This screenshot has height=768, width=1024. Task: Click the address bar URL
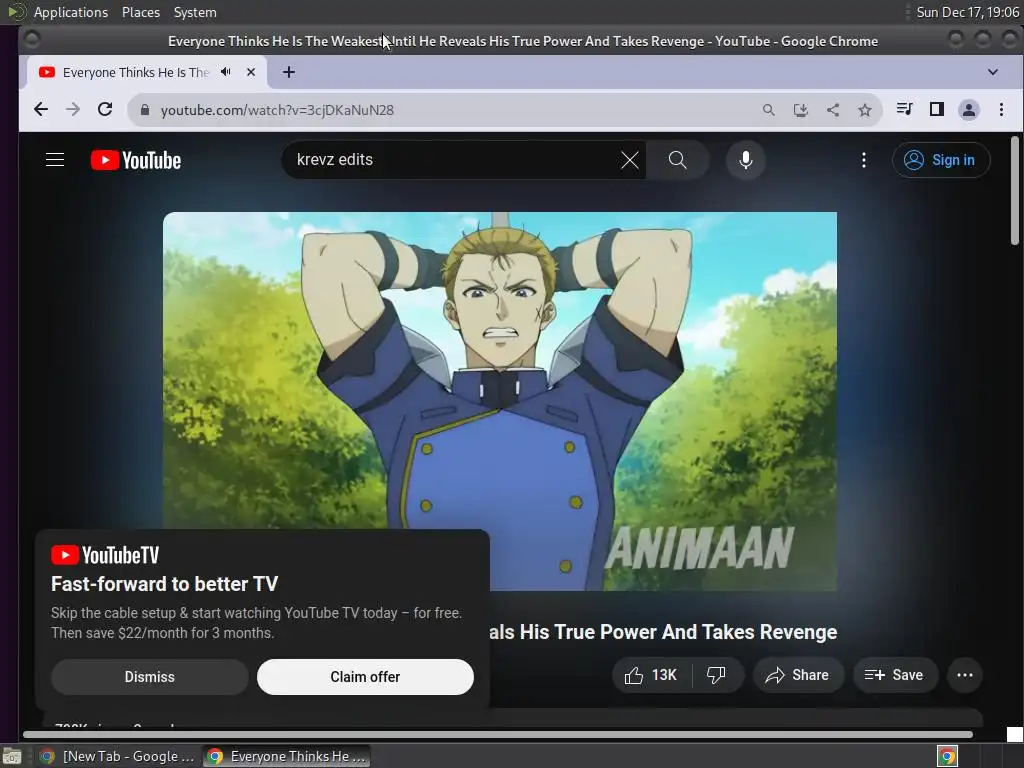pos(277,110)
